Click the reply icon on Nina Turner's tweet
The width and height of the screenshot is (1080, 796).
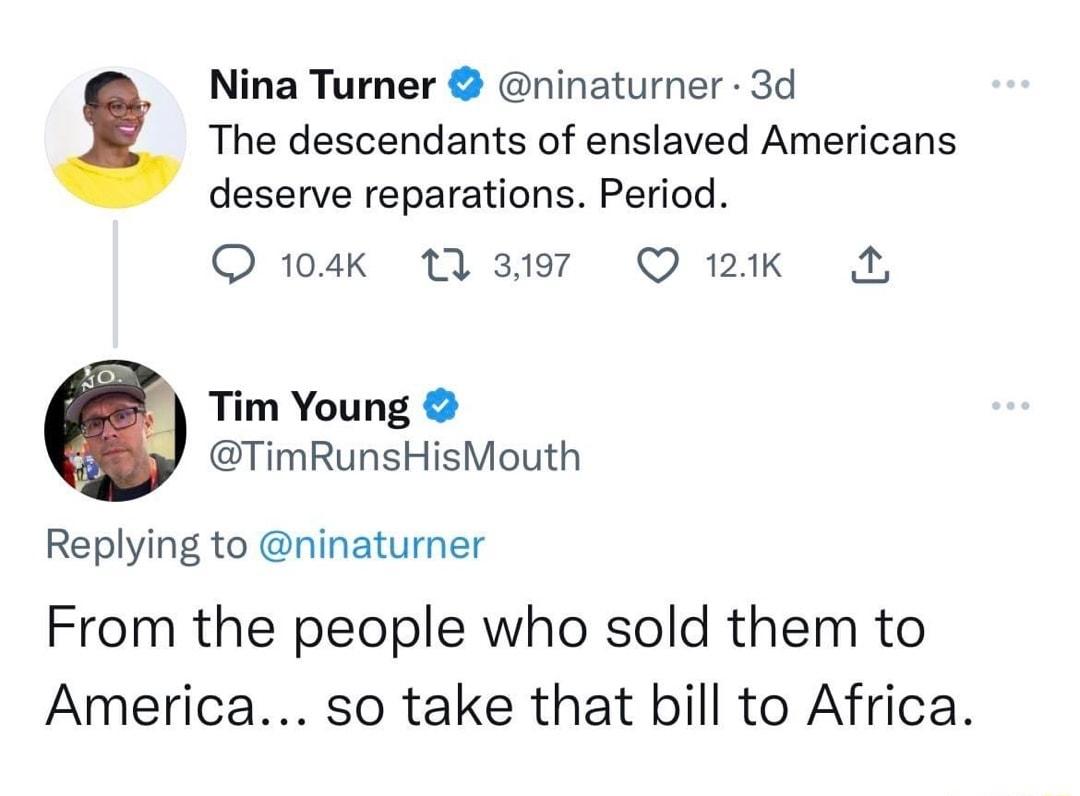coord(233,265)
